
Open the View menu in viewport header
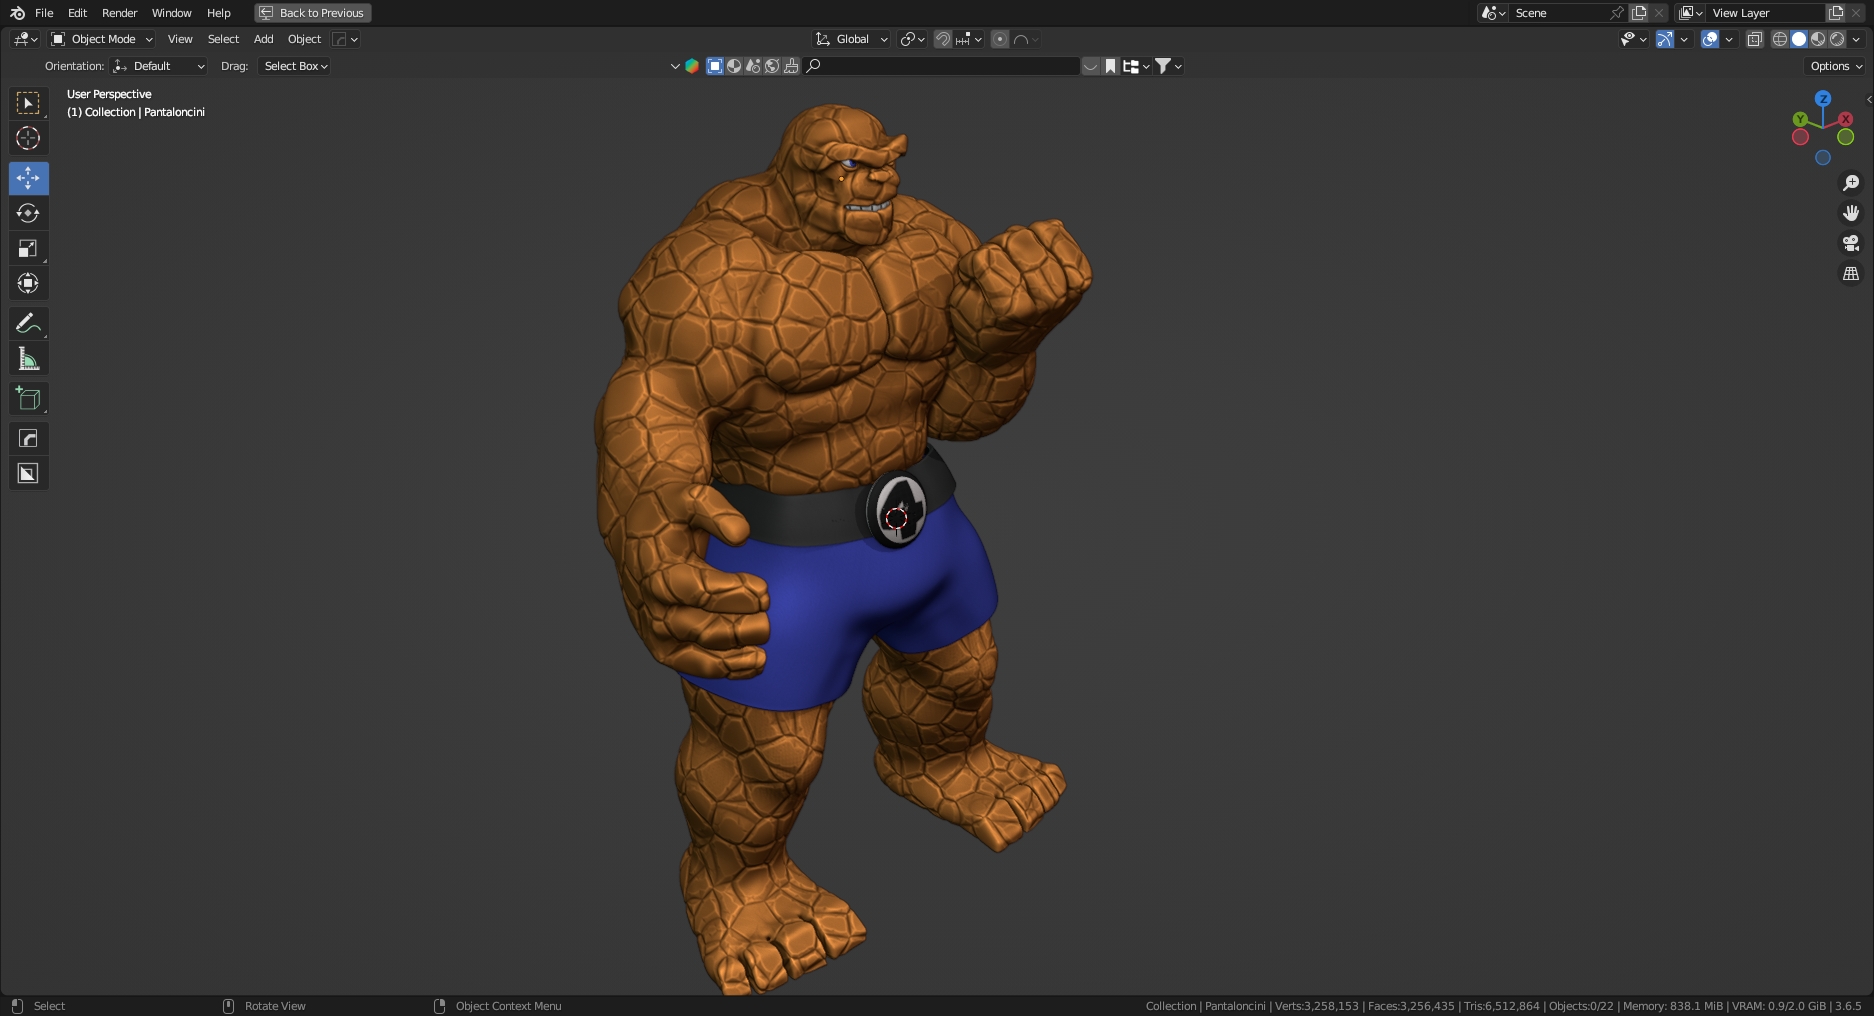click(180, 39)
